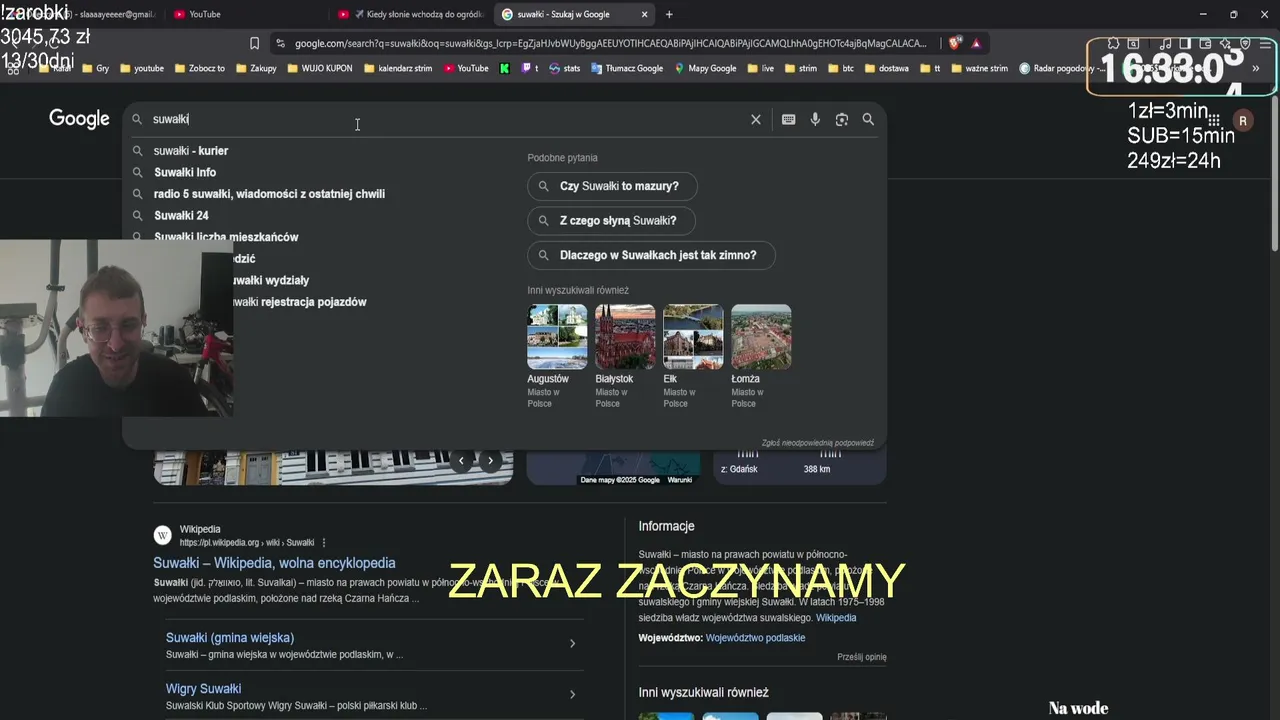Report suggestion via 'Zgłoś nieodpowiednią podpowiedź'
The width and height of the screenshot is (1280, 720).
coord(818,443)
